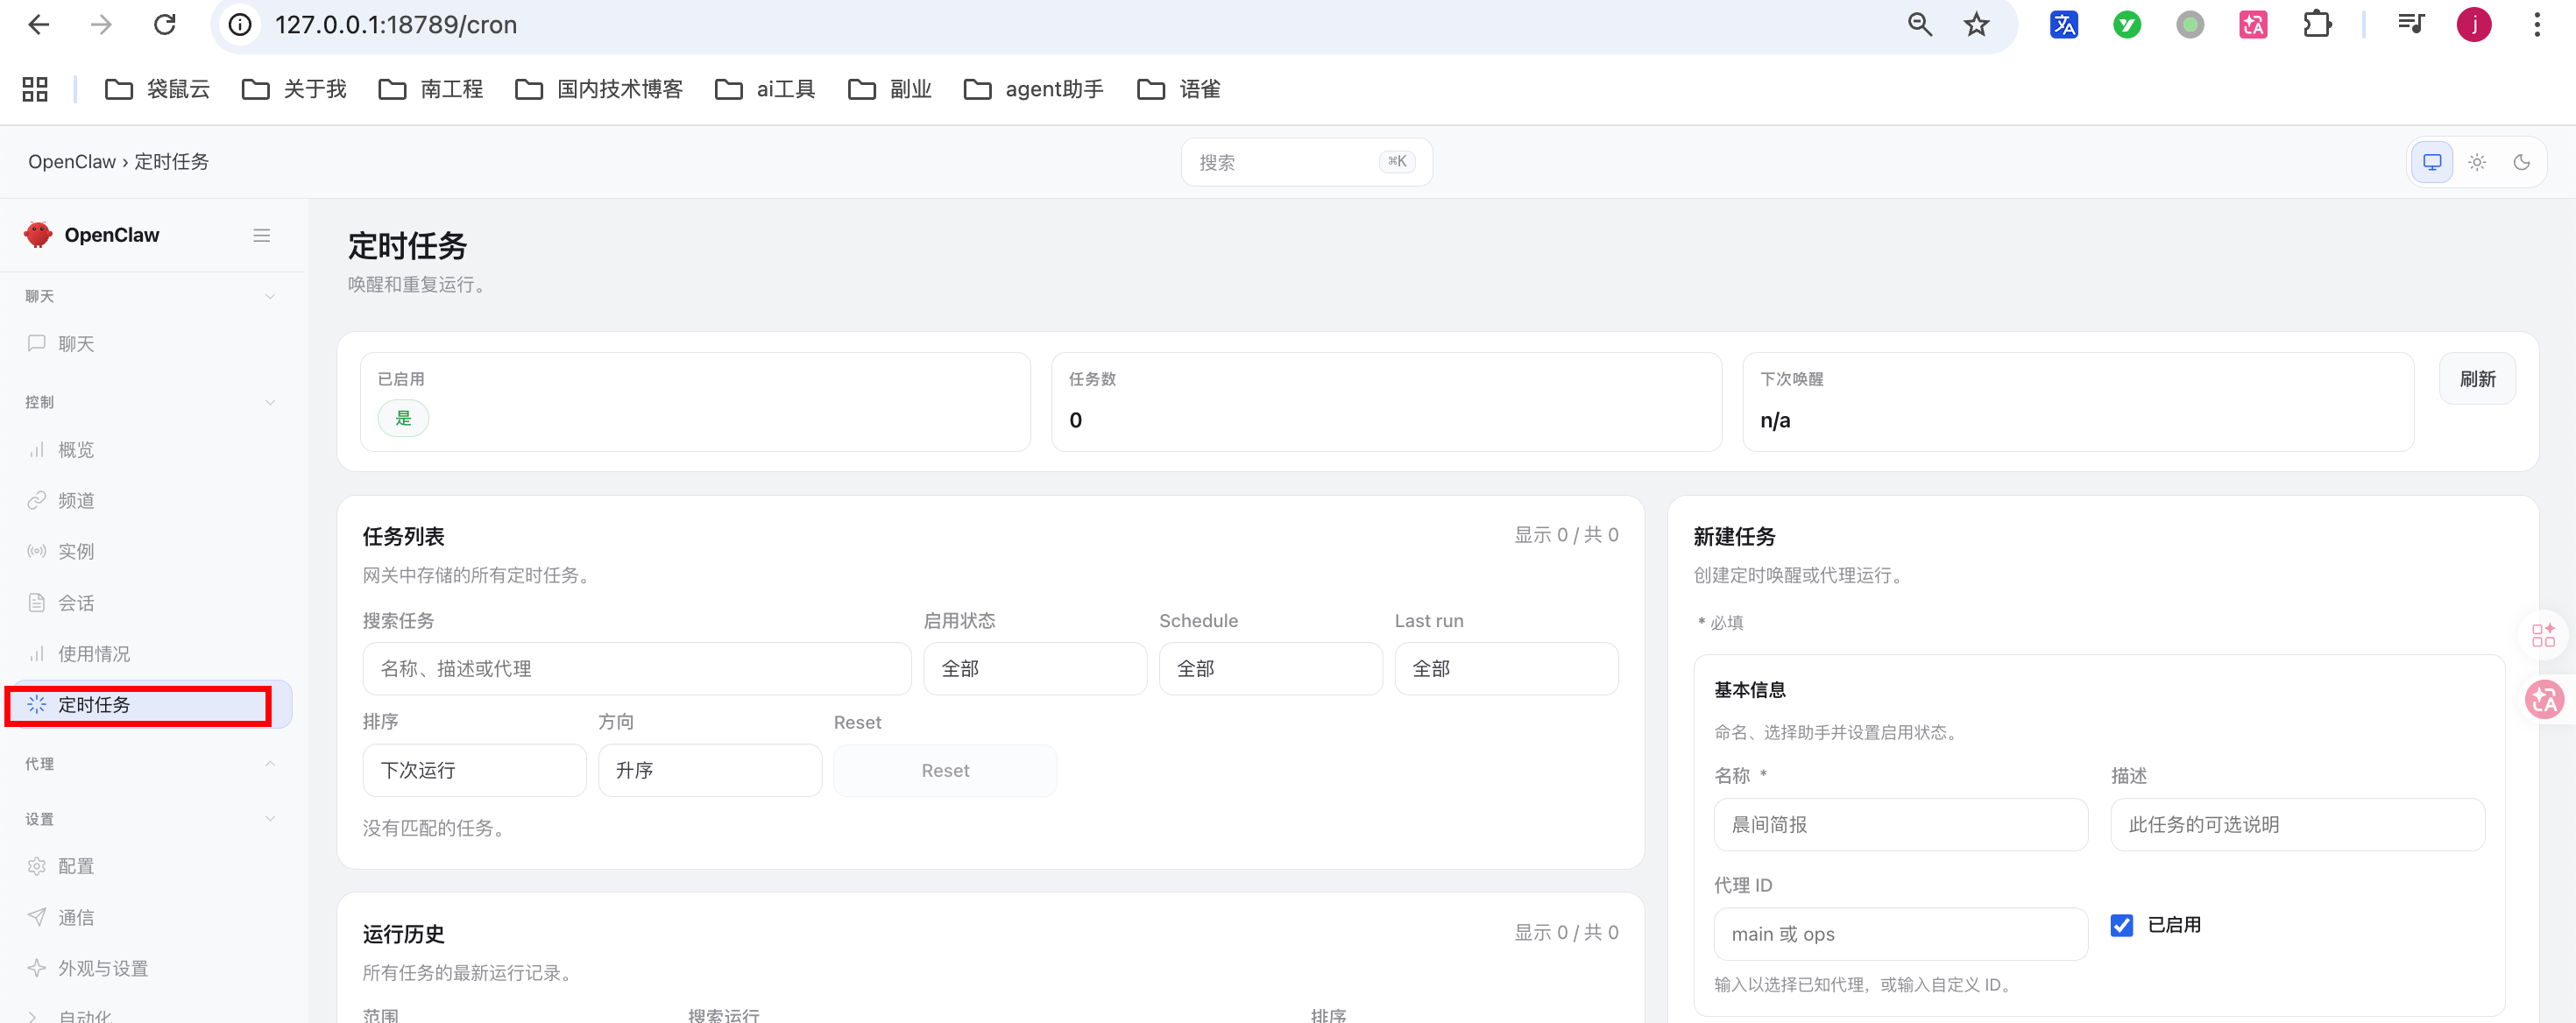This screenshot has width=2576, height=1023.
Task: Go to 频道 in the sidebar
Action: click(150, 501)
